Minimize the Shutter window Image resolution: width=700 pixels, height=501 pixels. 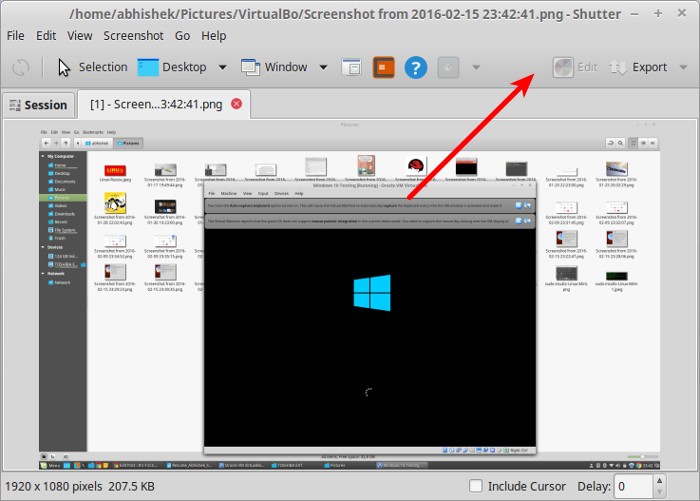(634, 14)
